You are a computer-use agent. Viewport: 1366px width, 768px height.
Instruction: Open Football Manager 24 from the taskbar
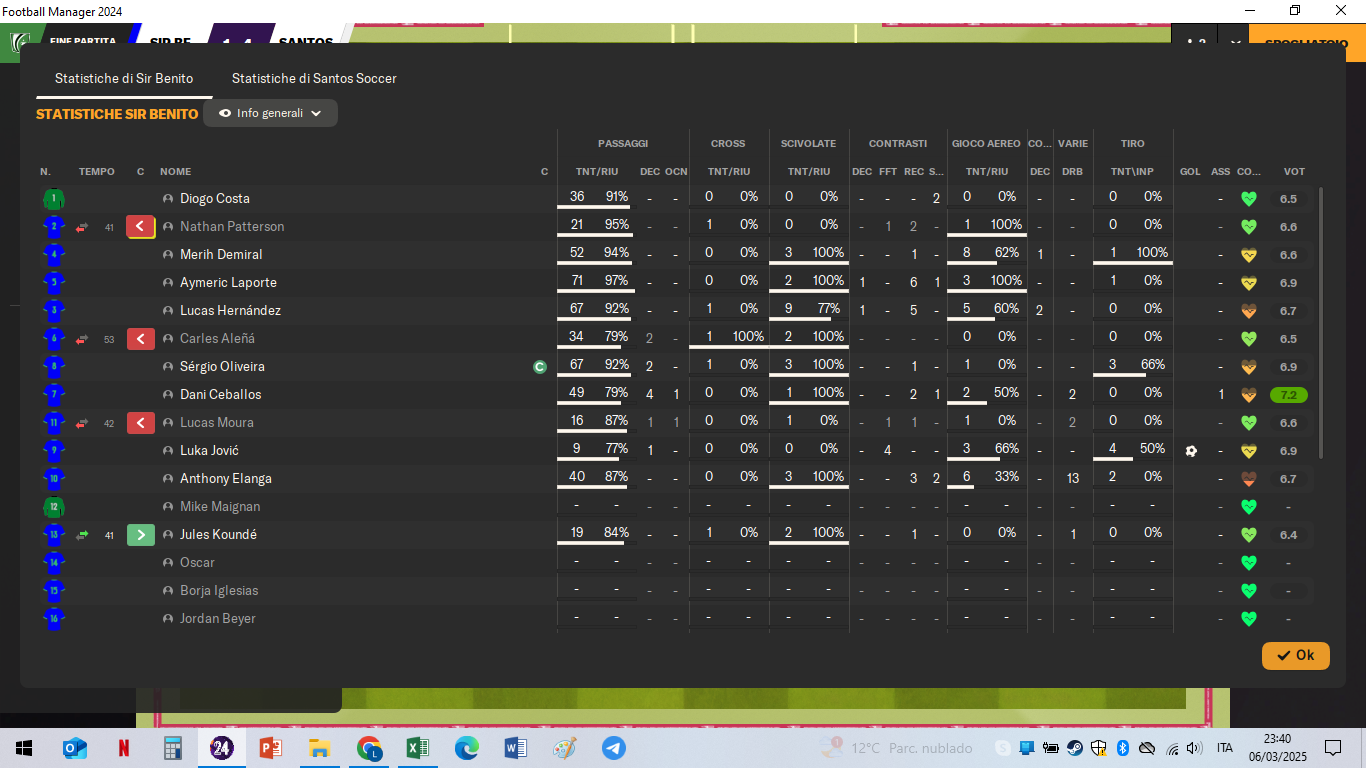[x=222, y=747]
